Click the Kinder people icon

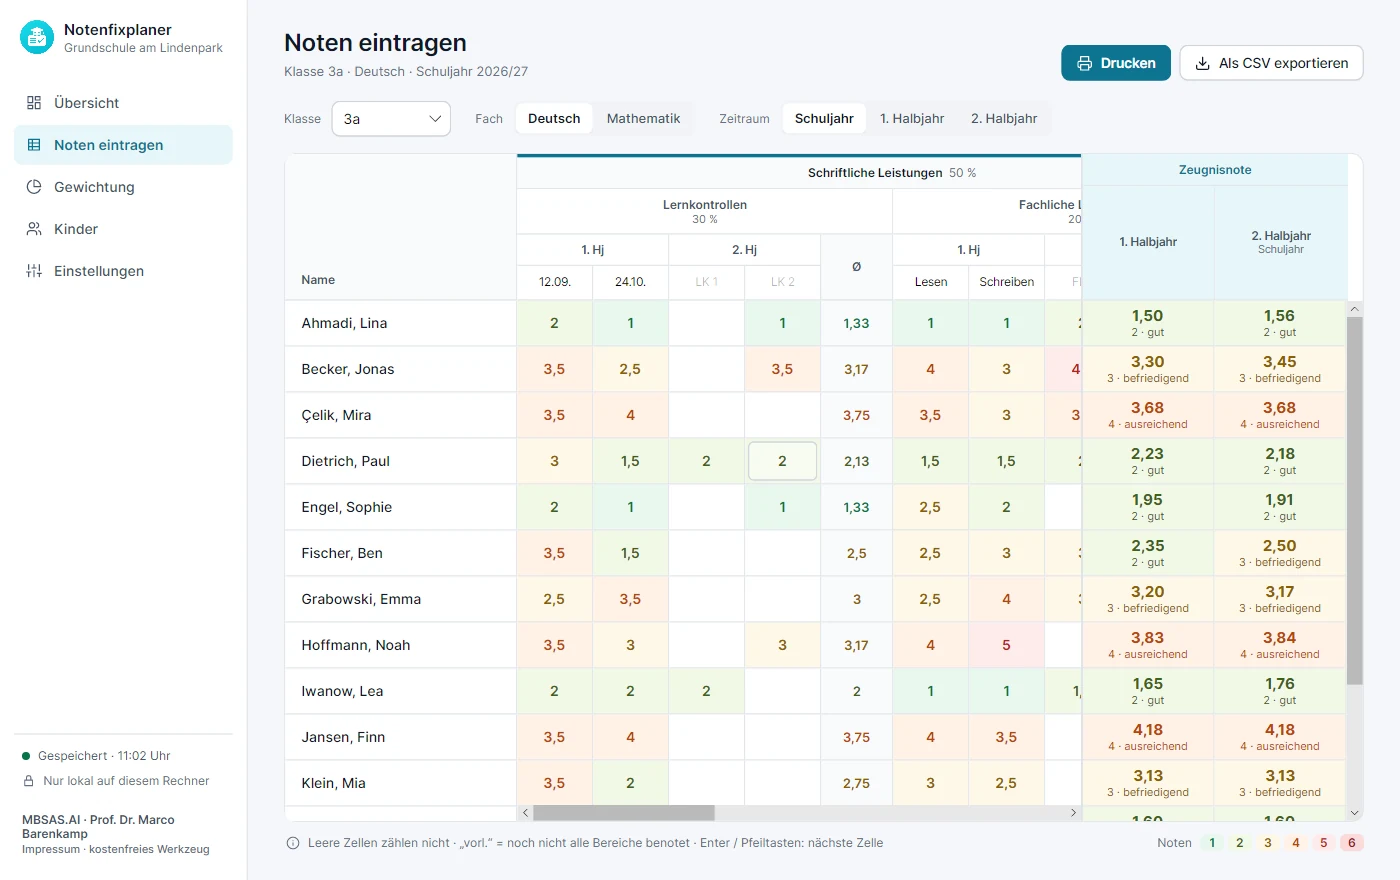(x=34, y=229)
